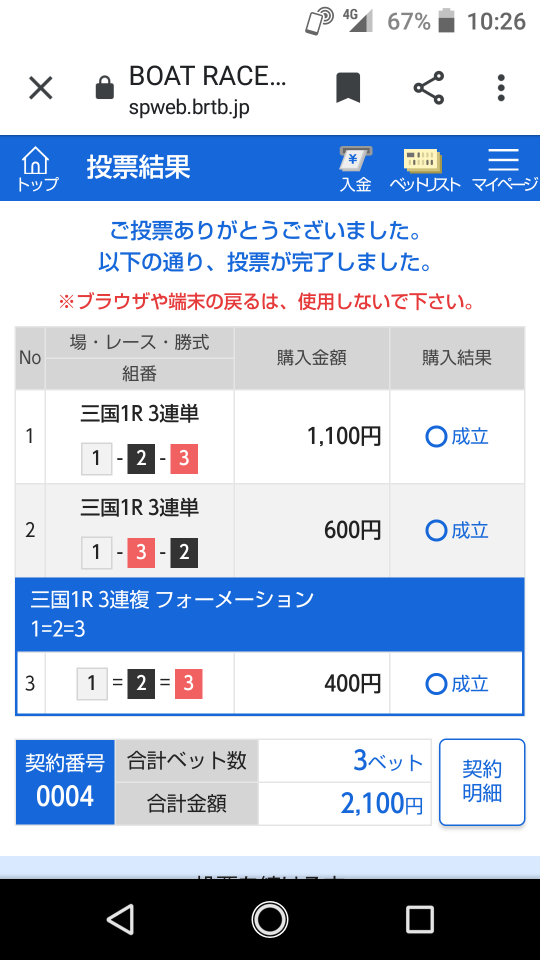The height and width of the screenshot is (960, 540).
Task: Tap the 2,100円 total amount
Action: coord(381,804)
